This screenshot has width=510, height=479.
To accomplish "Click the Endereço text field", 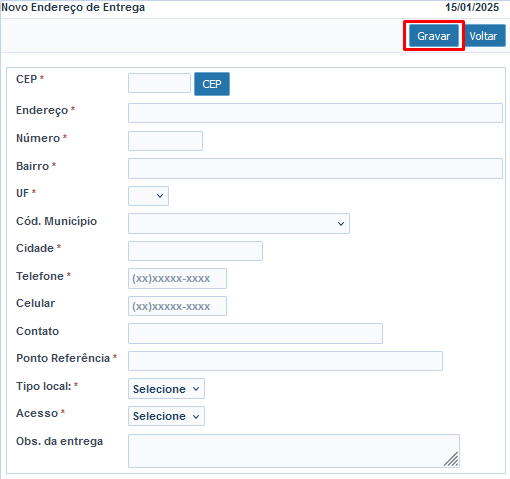I will click(315, 113).
